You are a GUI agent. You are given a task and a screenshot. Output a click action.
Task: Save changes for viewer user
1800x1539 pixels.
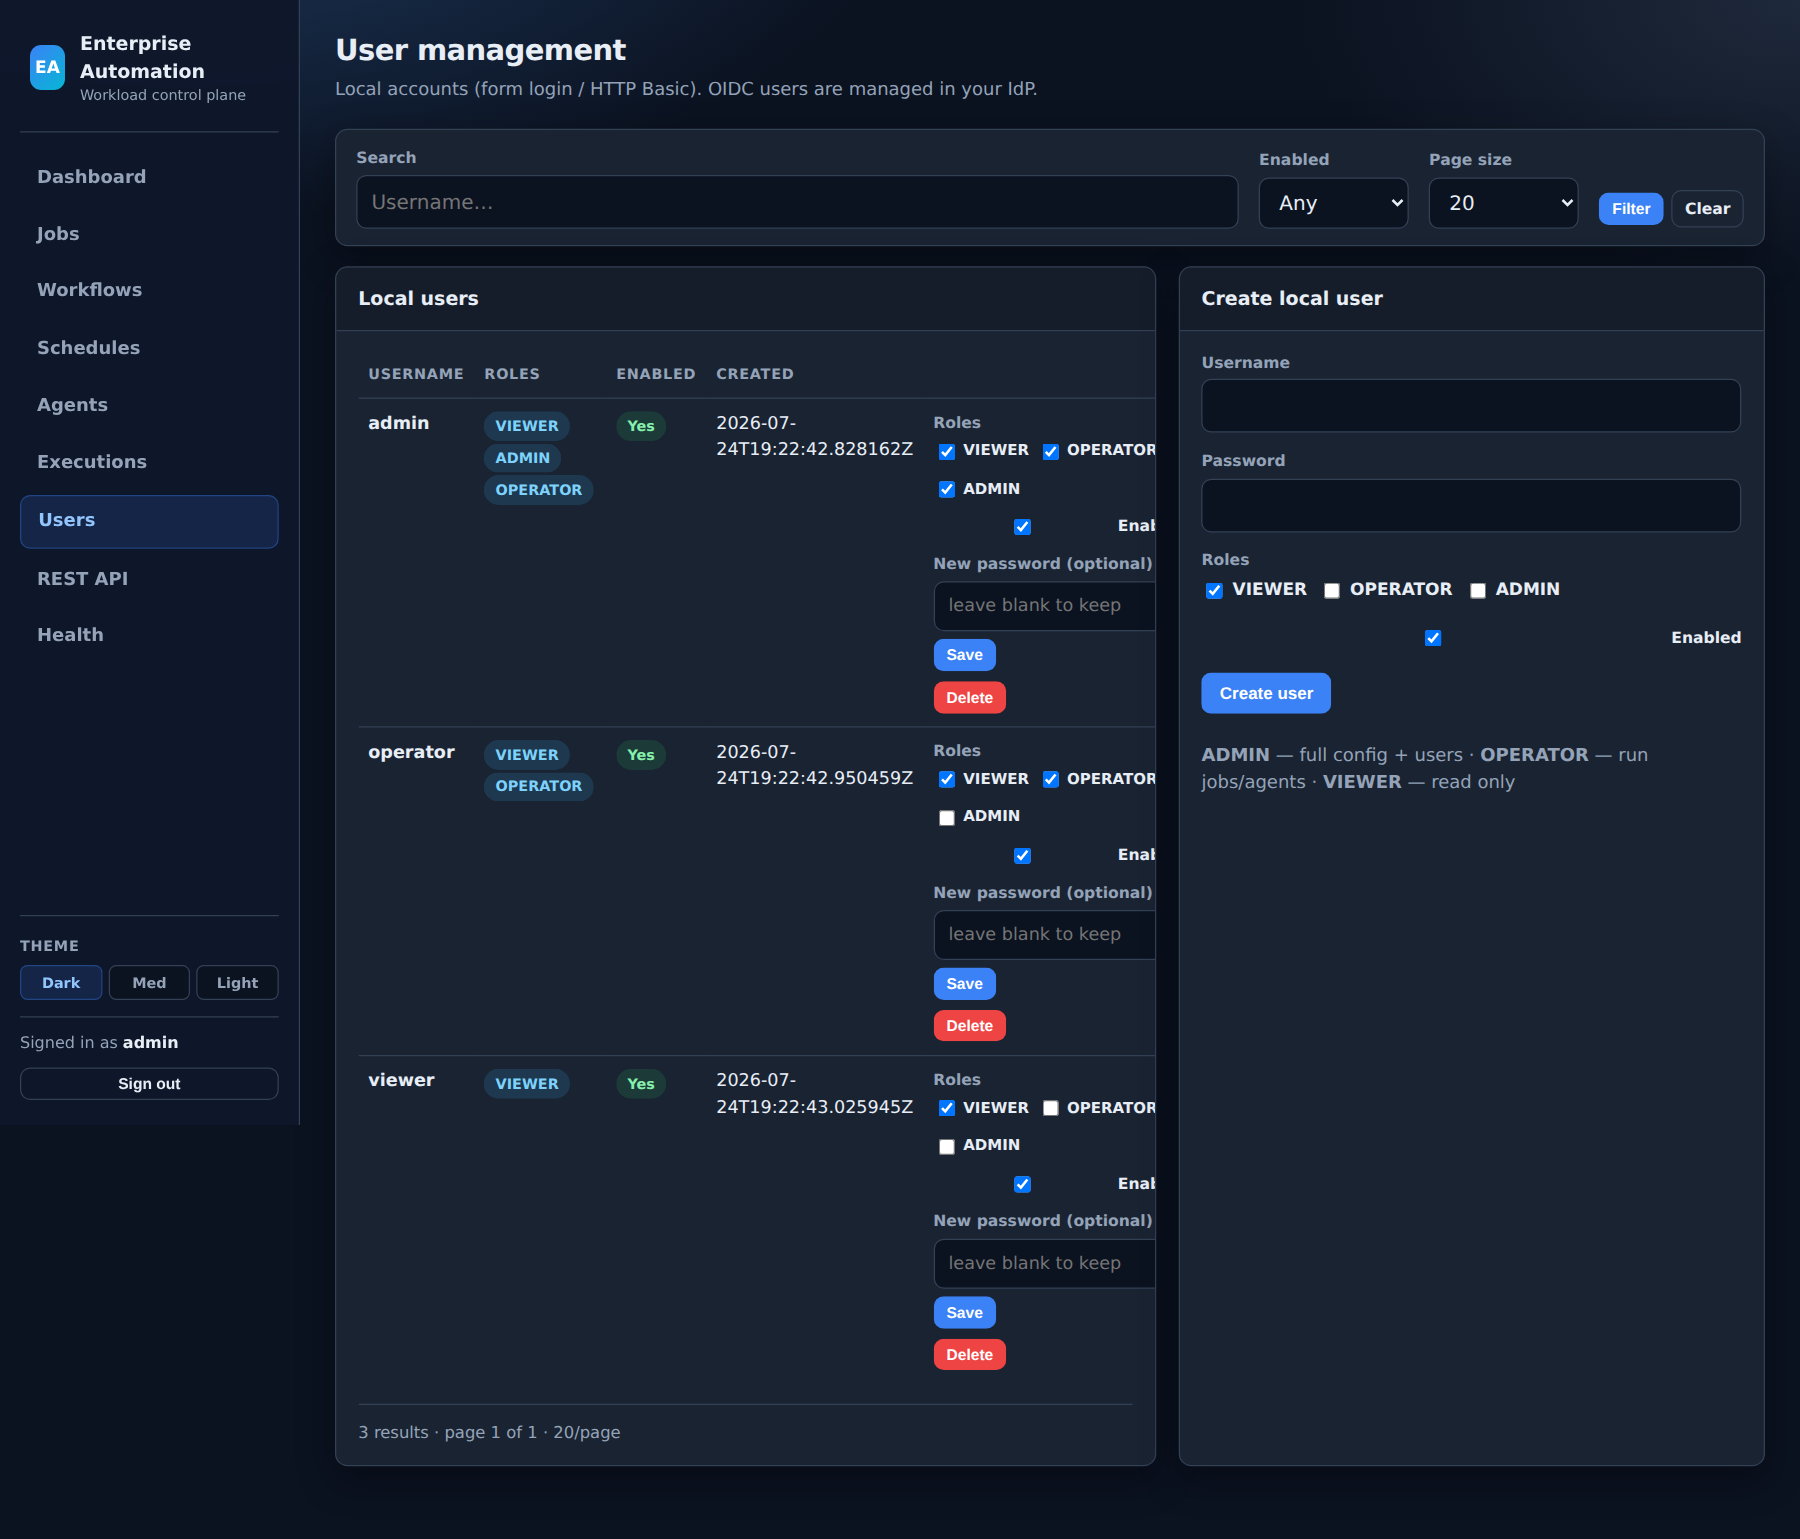click(965, 1313)
